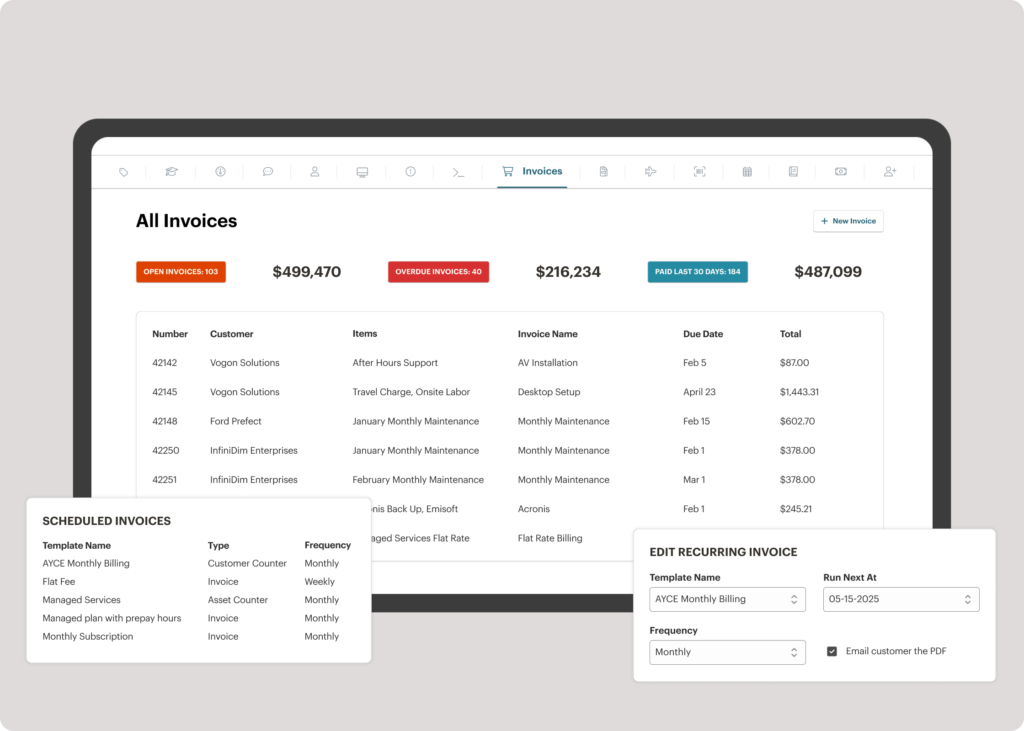Toggle the Email customer the PDF checkbox
1024x731 pixels.
(832, 650)
